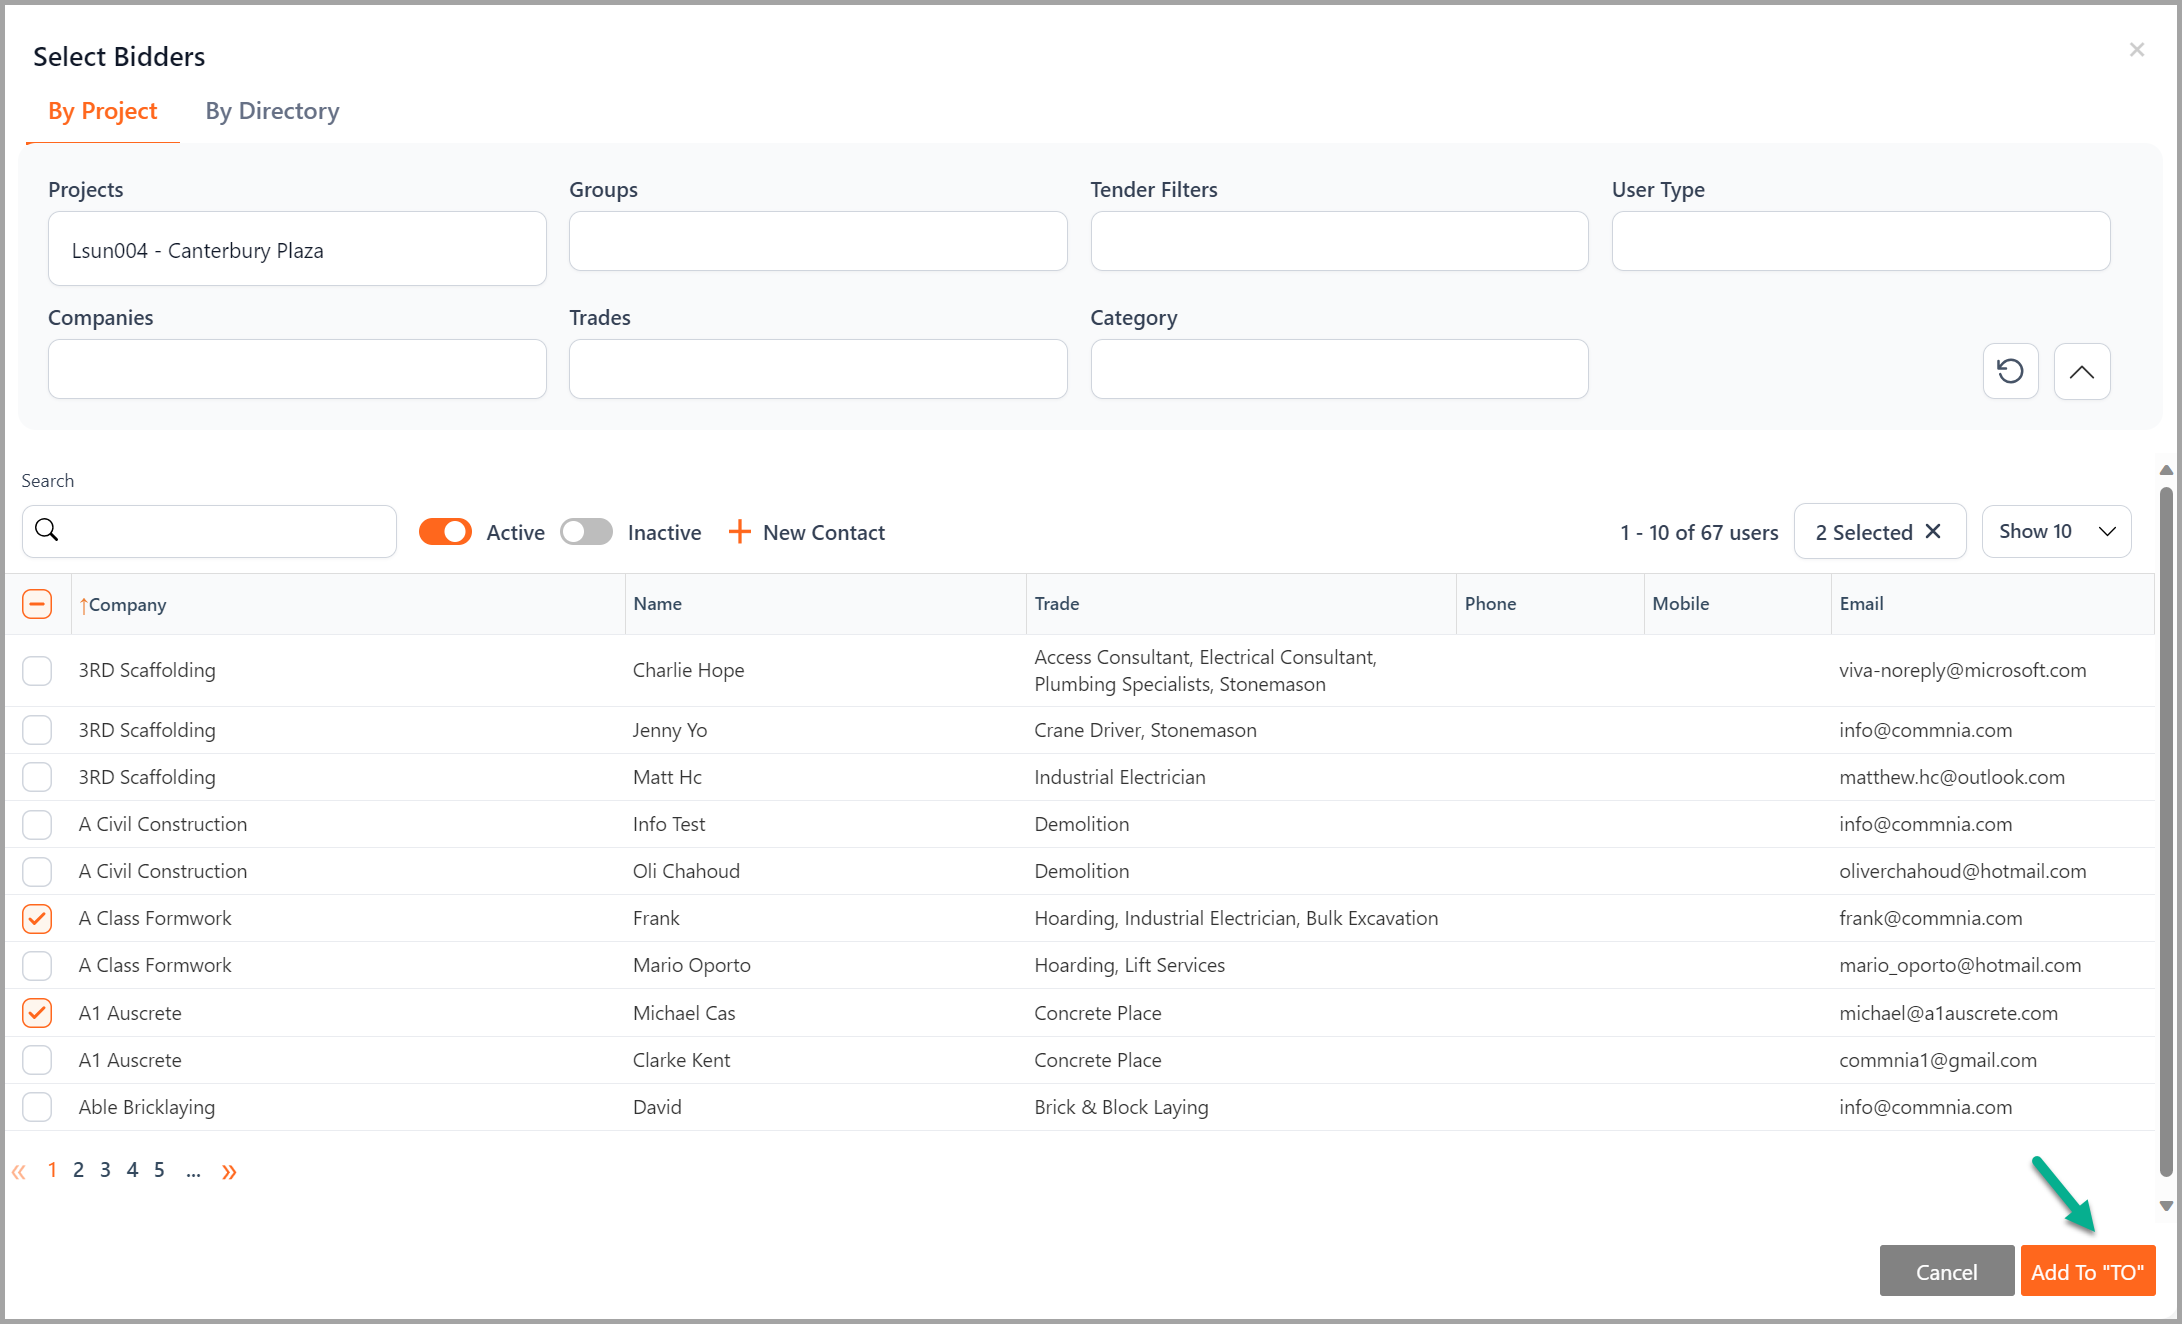
Task: Check the Oli Chahoud row checkbox
Action: coord(37,871)
